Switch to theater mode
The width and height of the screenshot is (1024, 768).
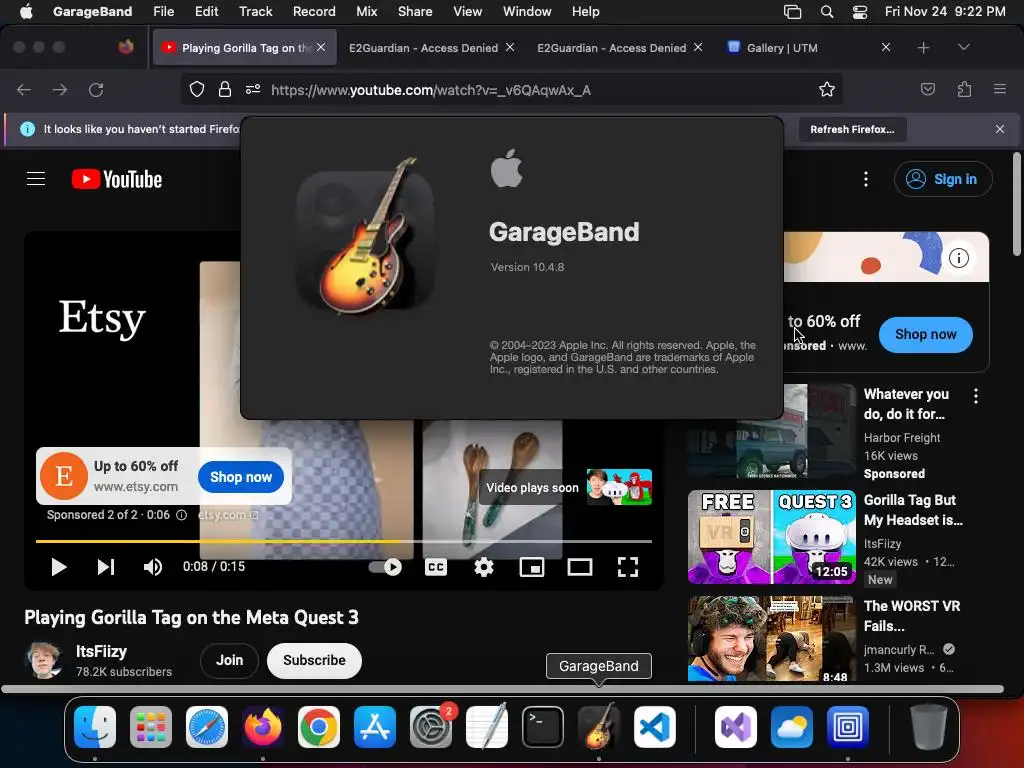[580, 567]
